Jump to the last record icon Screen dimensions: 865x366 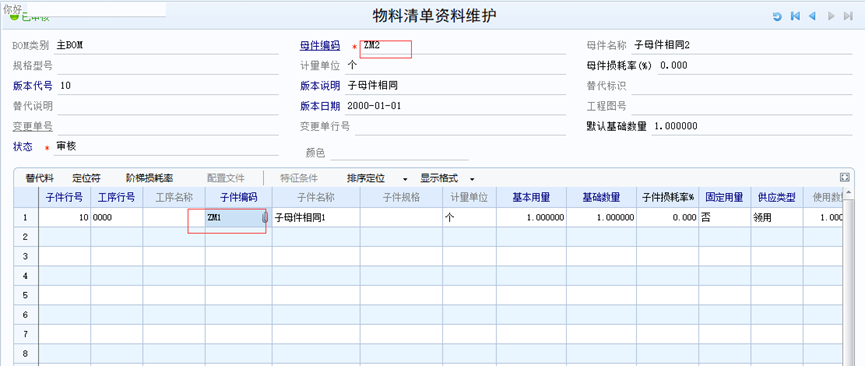coord(848,17)
